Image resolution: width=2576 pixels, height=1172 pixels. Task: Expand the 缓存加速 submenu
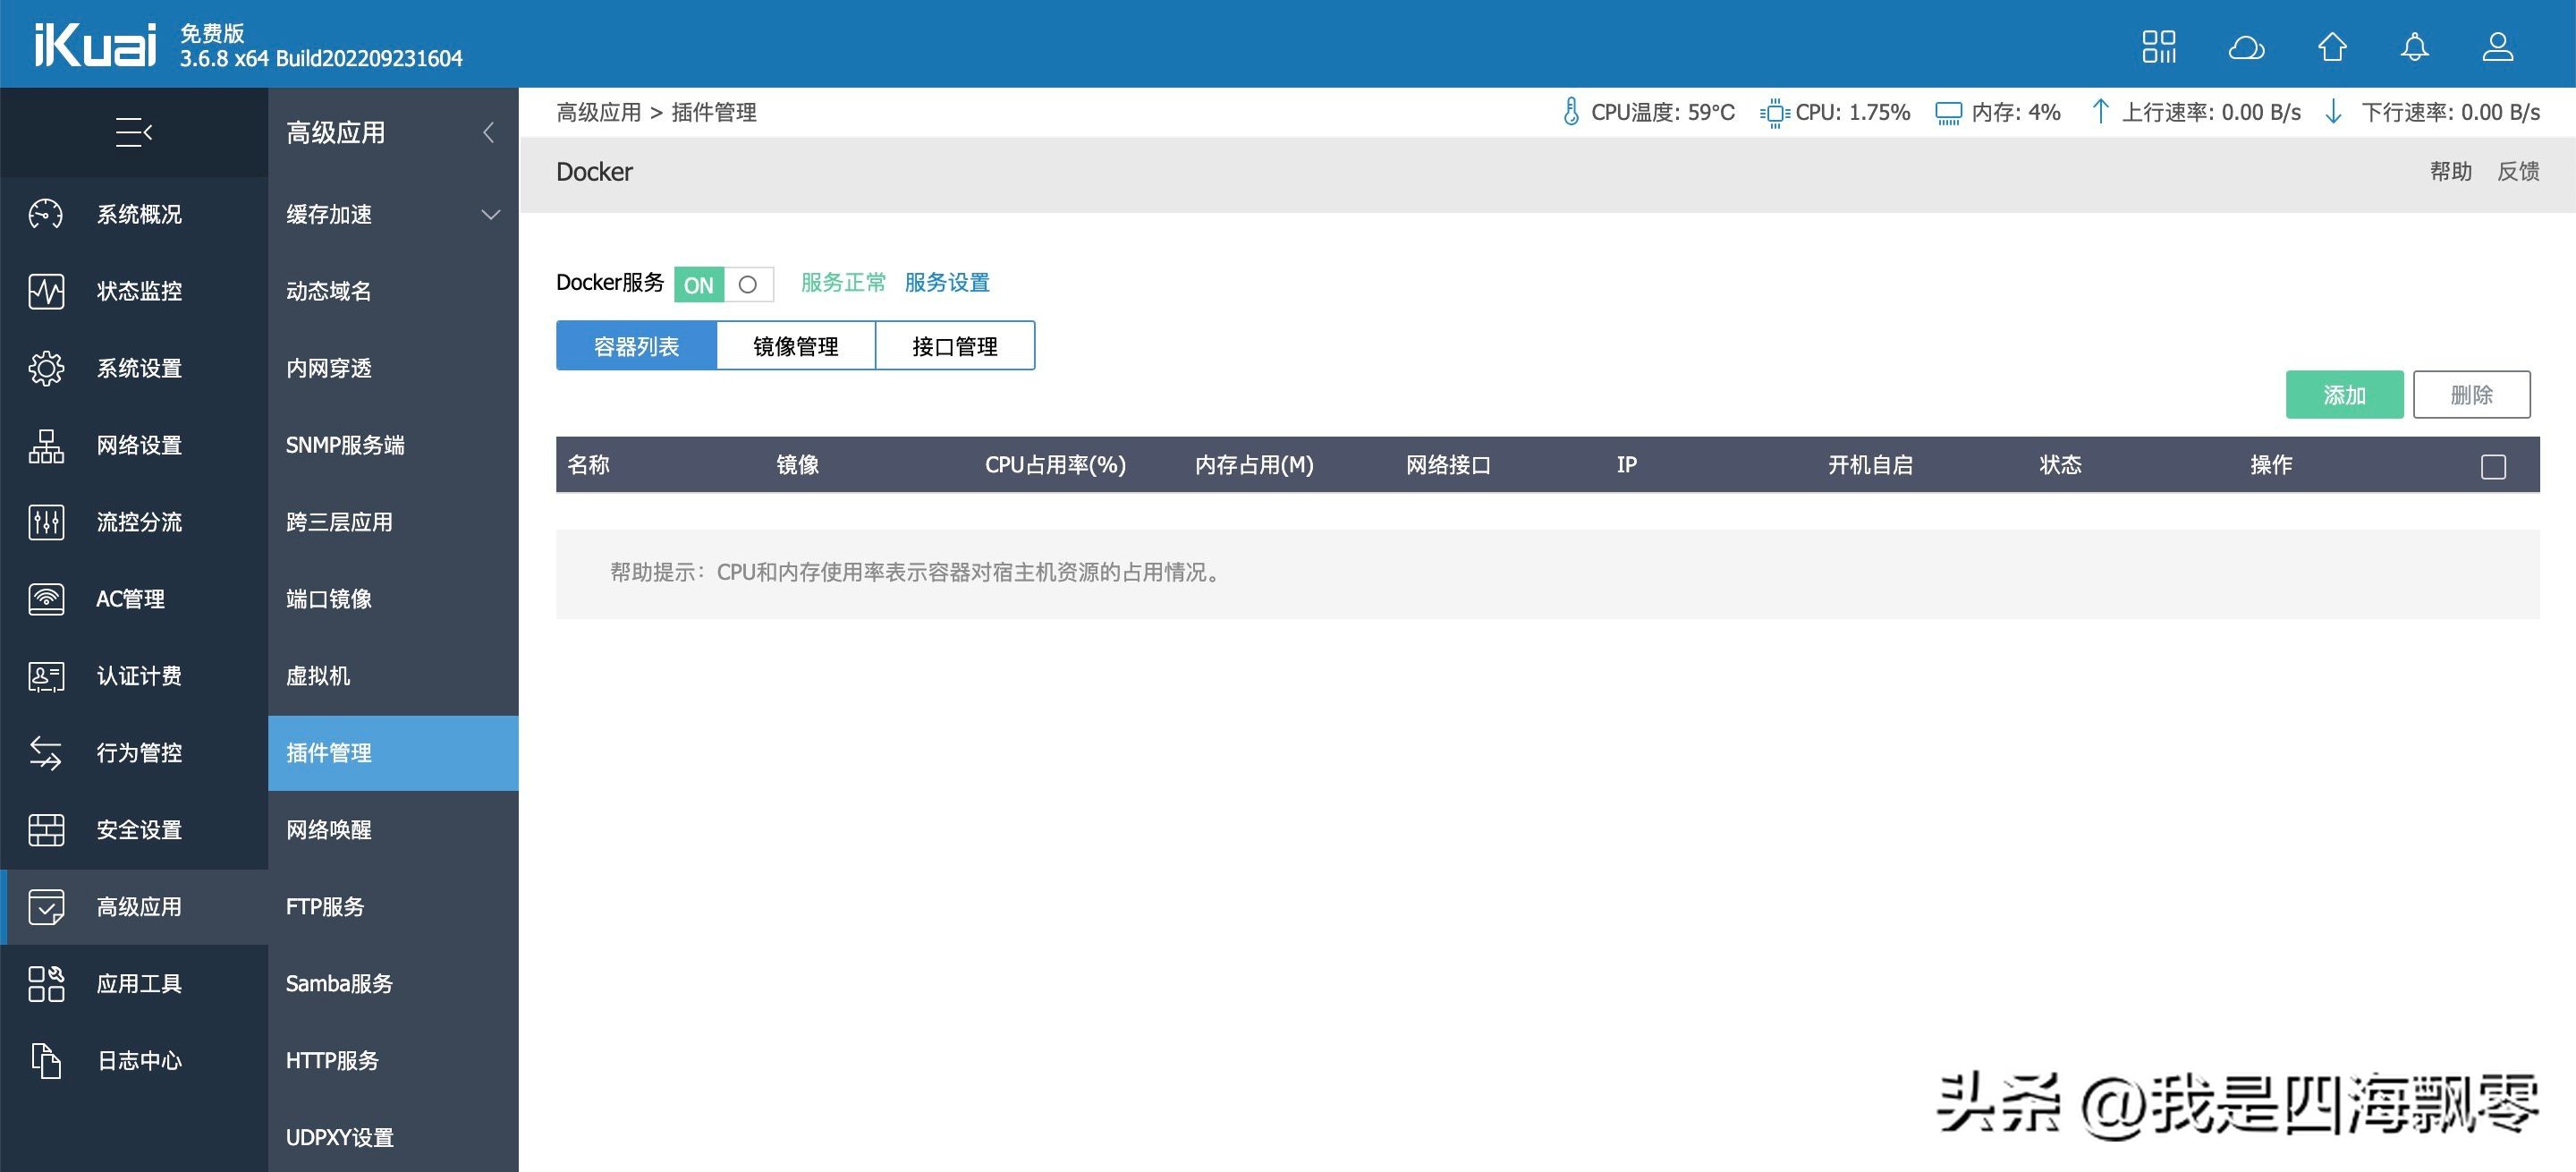[490, 214]
